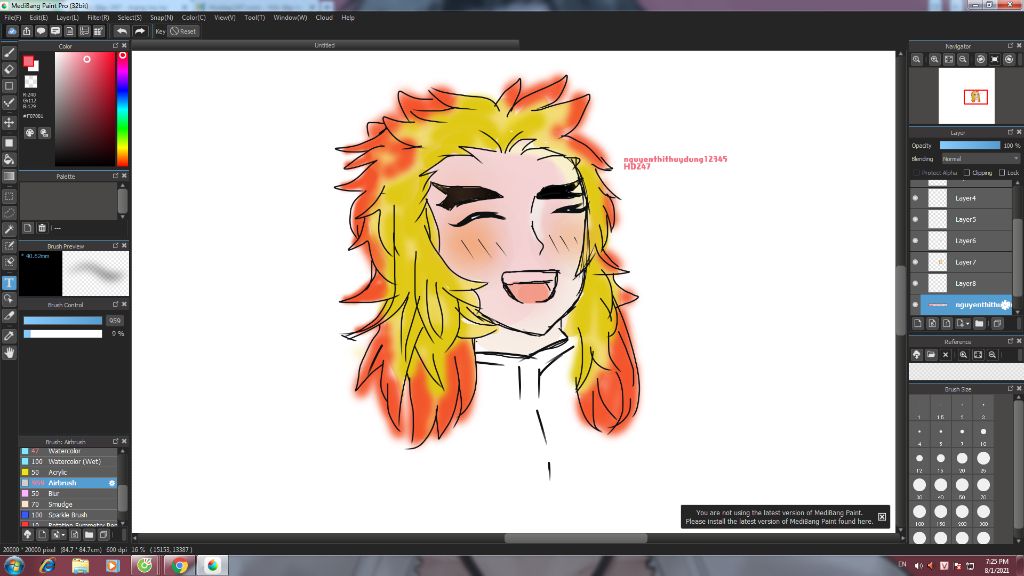This screenshot has width=1024, height=576.
Task: Click the brush size value field
Action: 115,321
